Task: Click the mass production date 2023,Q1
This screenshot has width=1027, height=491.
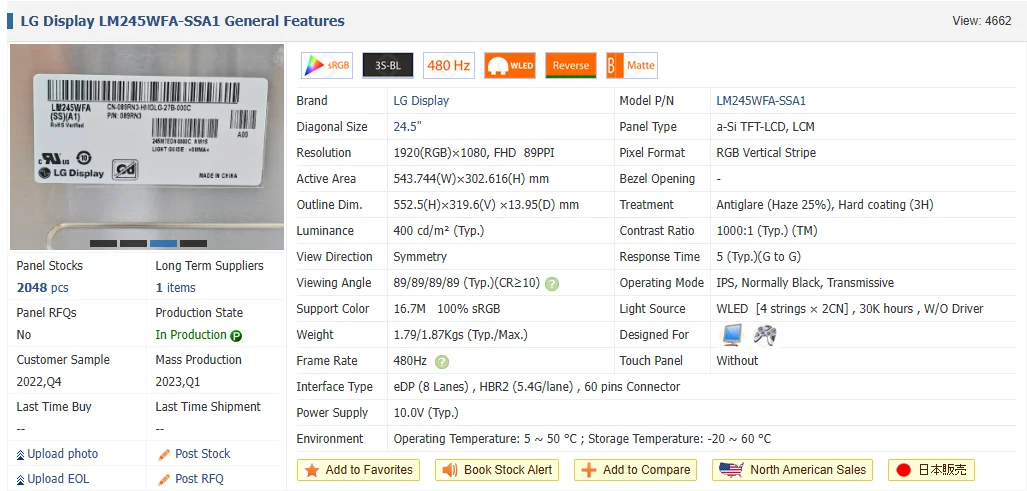Action: pyautogui.click(x=177, y=382)
